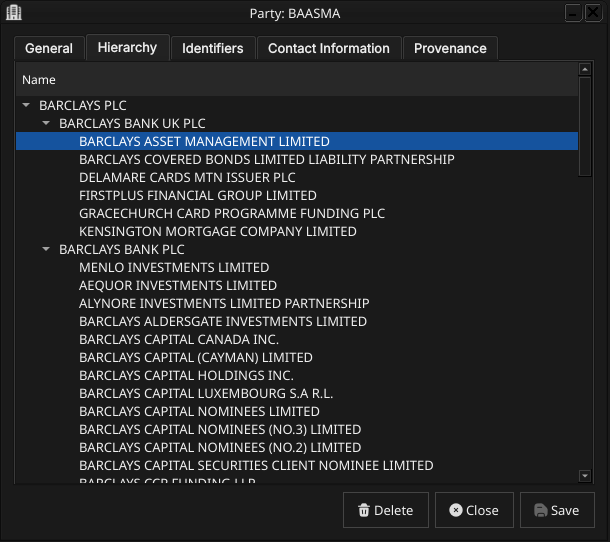
Task: Close the Party window via title bar X
Action: (x=593, y=13)
